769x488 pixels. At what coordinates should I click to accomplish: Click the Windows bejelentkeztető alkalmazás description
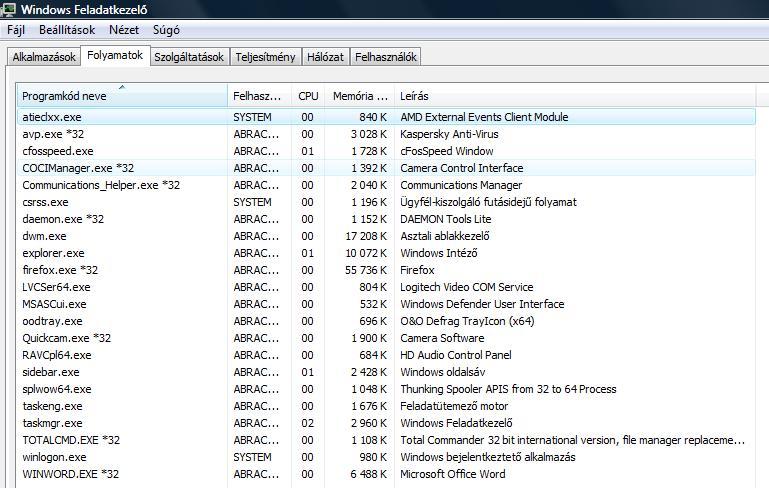pyautogui.click(x=488, y=457)
